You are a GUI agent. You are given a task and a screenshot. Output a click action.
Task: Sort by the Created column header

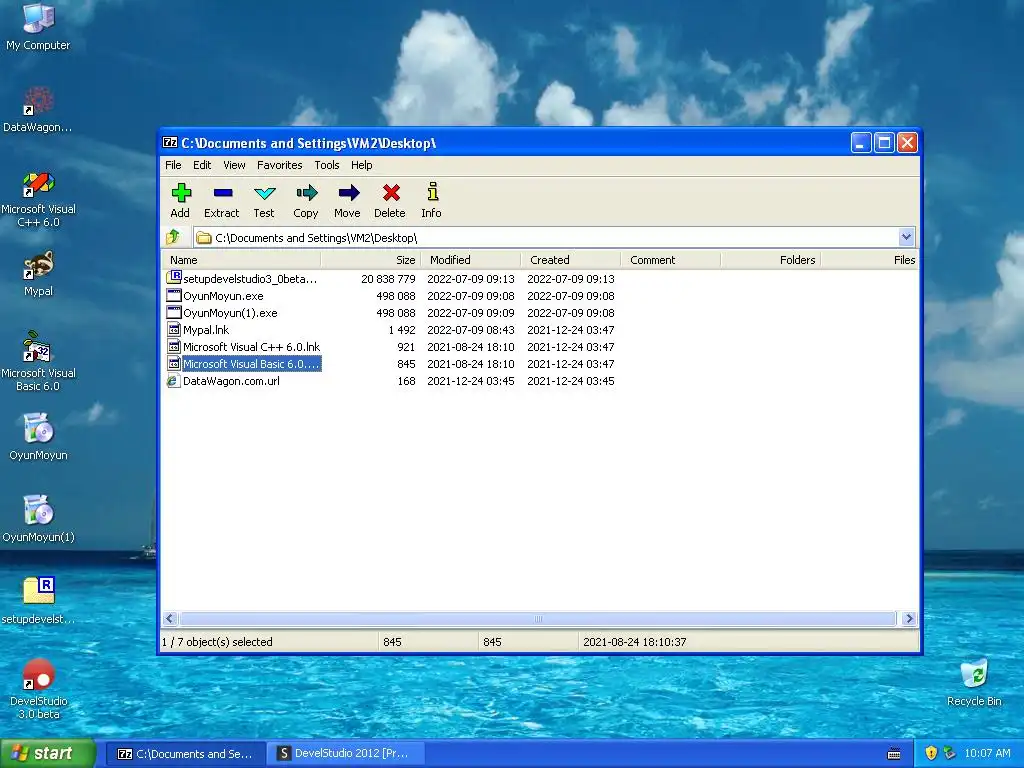point(570,260)
